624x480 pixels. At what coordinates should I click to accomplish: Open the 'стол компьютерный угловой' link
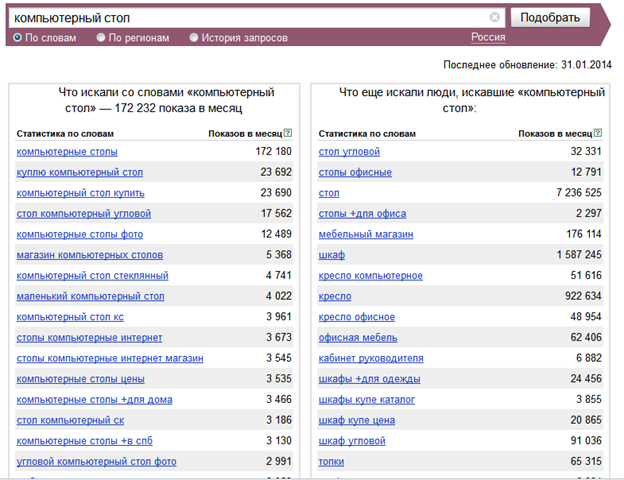(84, 214)
